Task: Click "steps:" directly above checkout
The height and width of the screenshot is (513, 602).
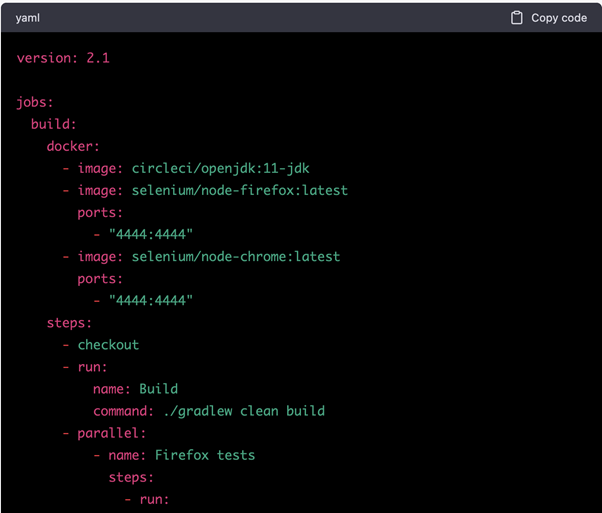Action: [69, 323]
